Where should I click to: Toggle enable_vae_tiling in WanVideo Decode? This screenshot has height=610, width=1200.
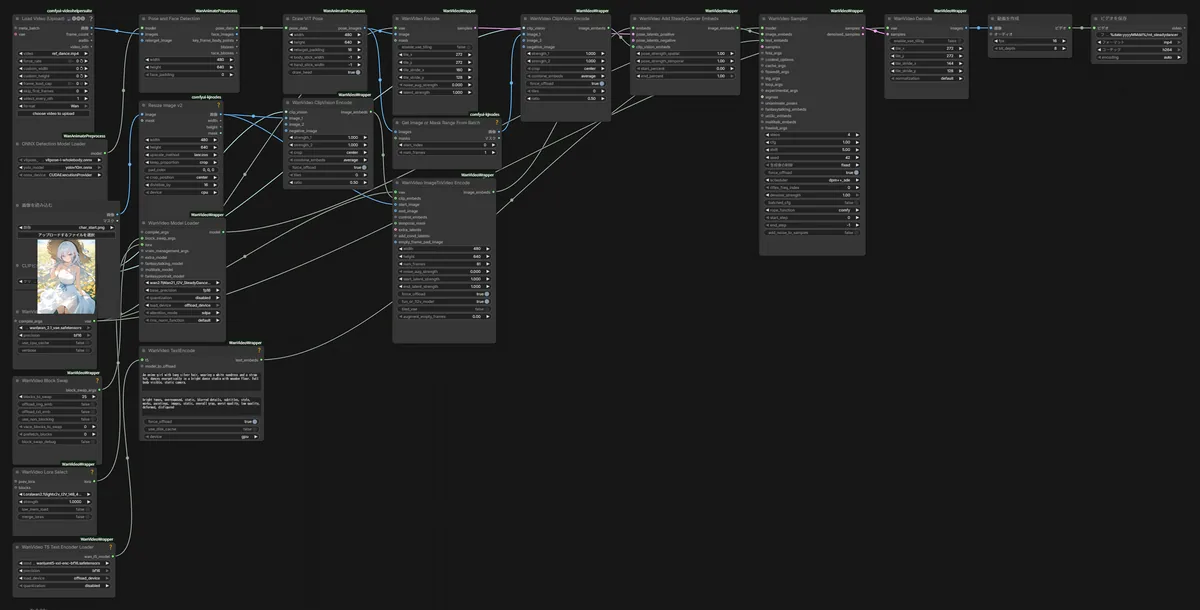click(926, 41)
